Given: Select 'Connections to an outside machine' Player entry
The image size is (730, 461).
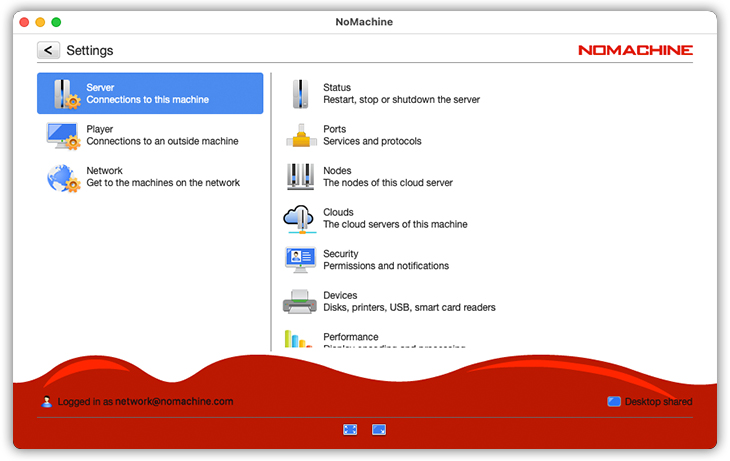Looking at the screenshot, I should tap(162, 141).
